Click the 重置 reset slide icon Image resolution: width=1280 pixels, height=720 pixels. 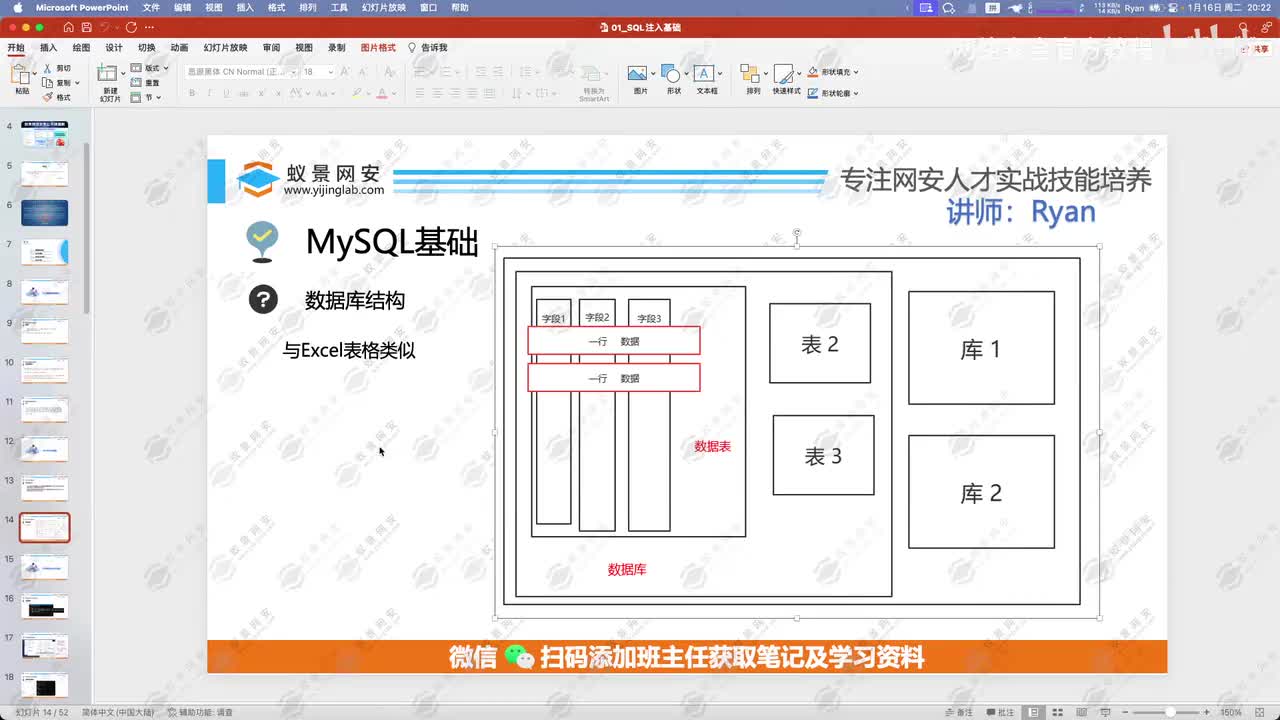138,83
